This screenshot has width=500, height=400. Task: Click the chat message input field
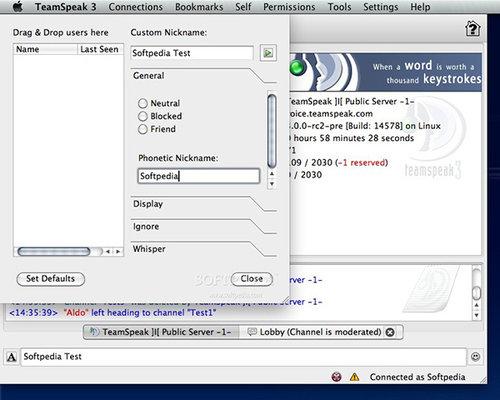tap(244, 357)
